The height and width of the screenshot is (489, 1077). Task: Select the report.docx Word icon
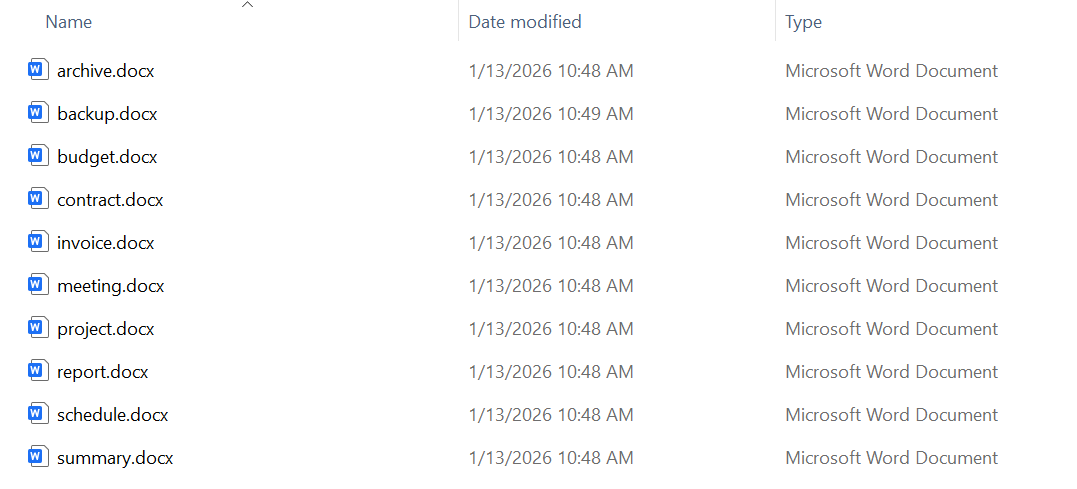38,371
